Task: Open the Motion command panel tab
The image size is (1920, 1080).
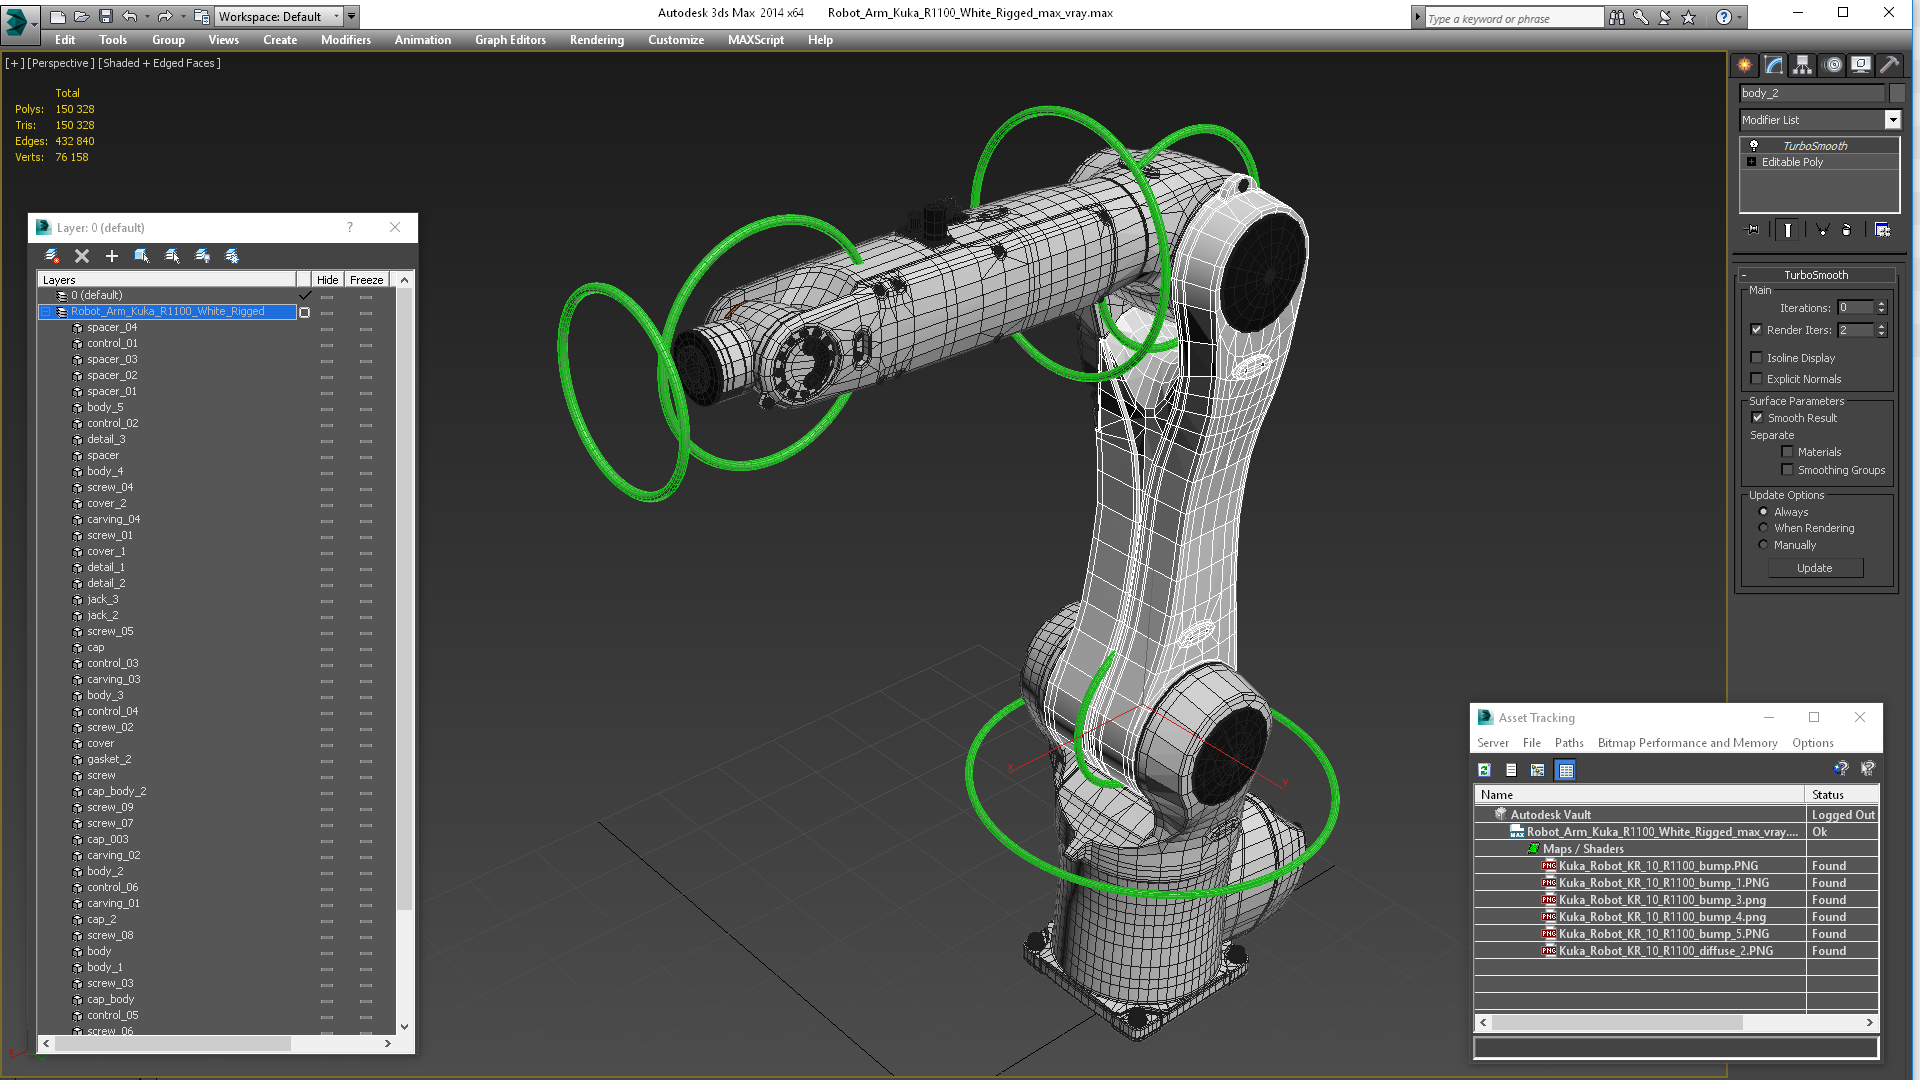Action: click(1833, 65)
